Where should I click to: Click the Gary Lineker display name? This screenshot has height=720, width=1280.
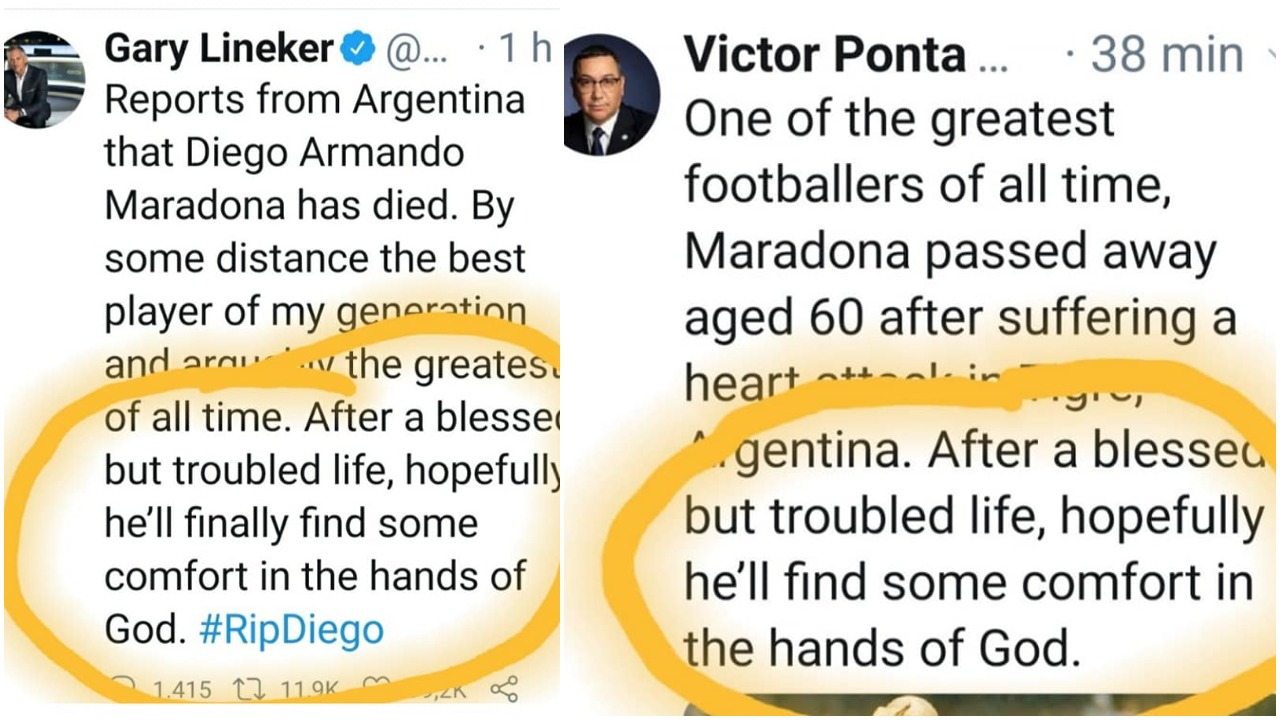(x=219, y=48)
